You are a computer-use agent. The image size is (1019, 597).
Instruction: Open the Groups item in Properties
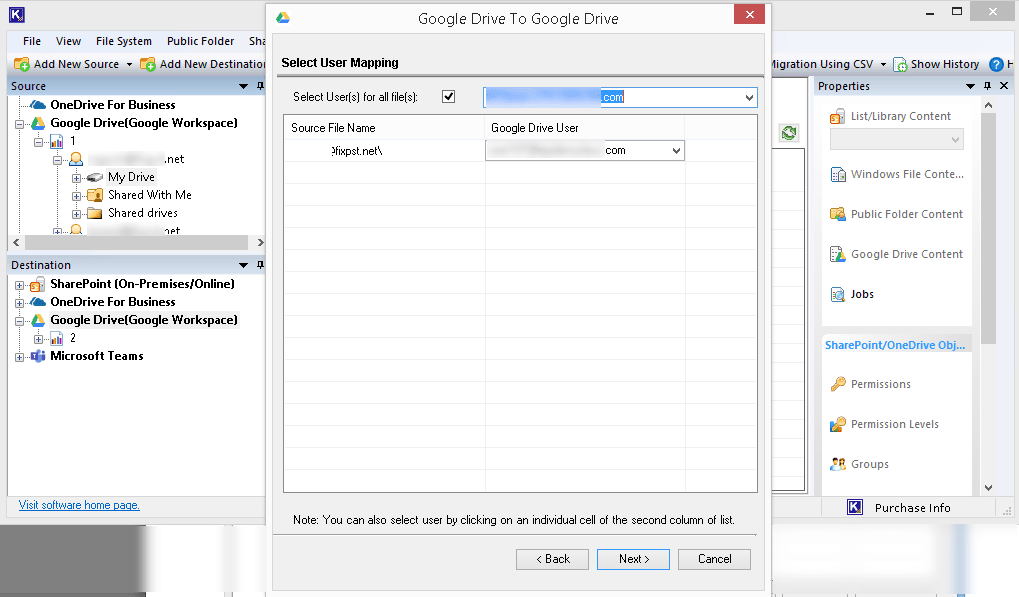click(859, 464)
